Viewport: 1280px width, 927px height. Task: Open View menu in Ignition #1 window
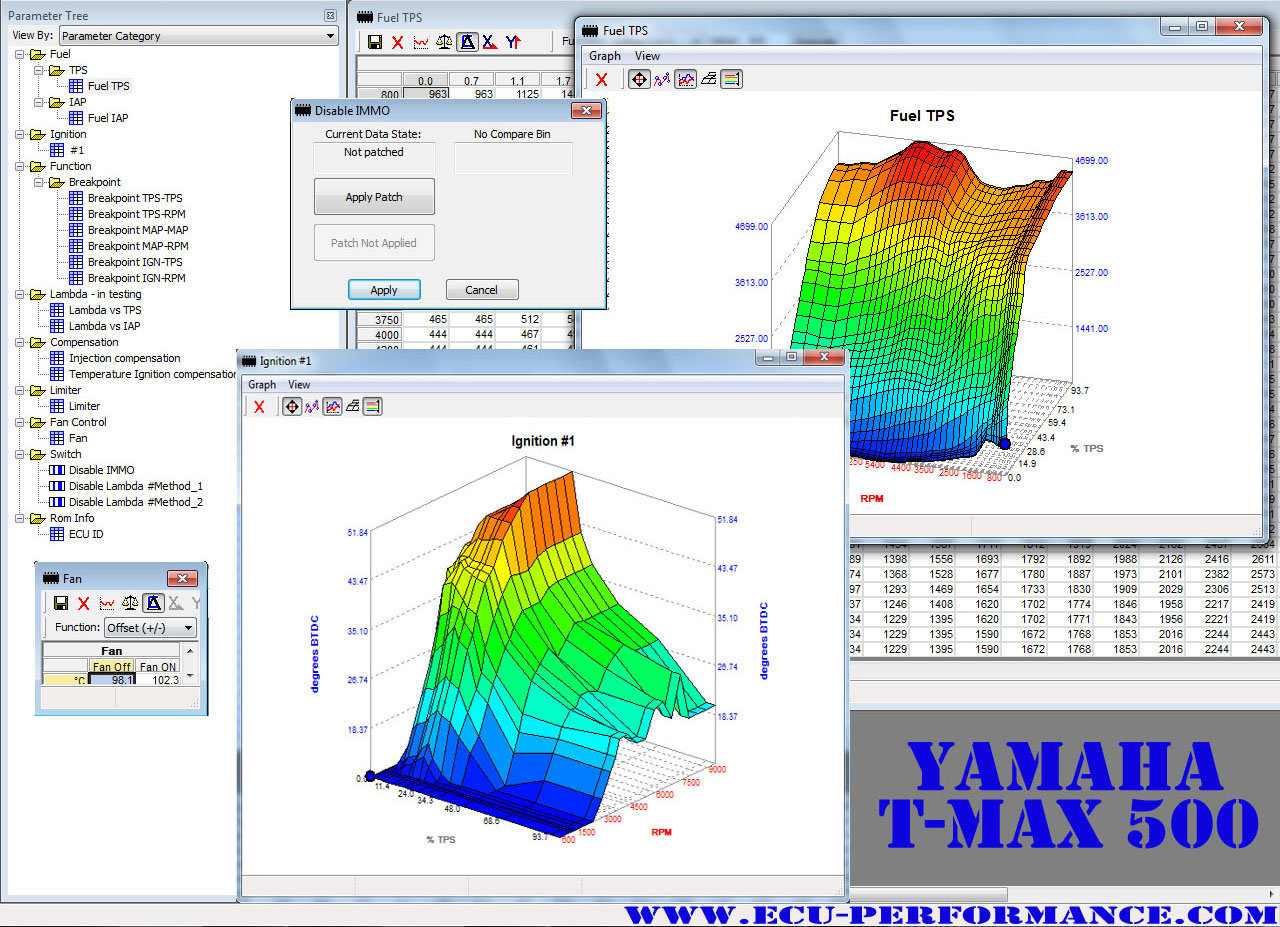pyautogui.click(x=299, y=384)
